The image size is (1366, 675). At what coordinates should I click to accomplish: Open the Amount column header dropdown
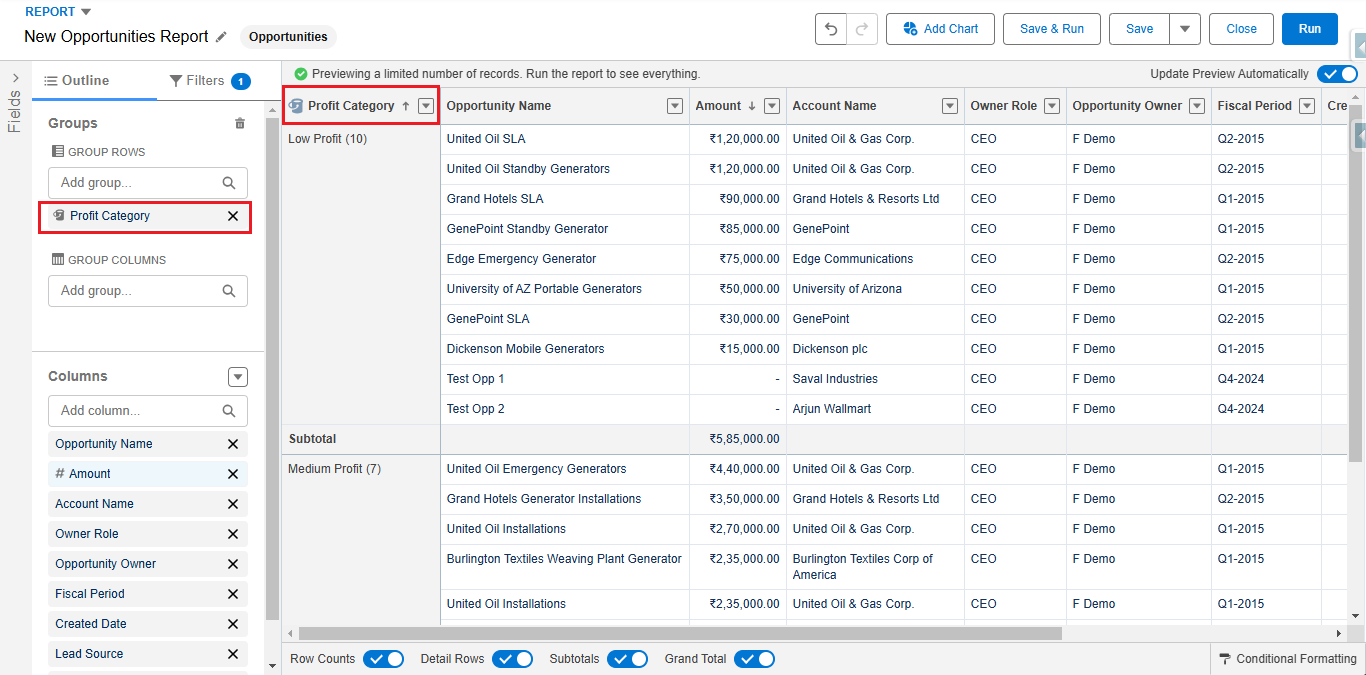771,105
